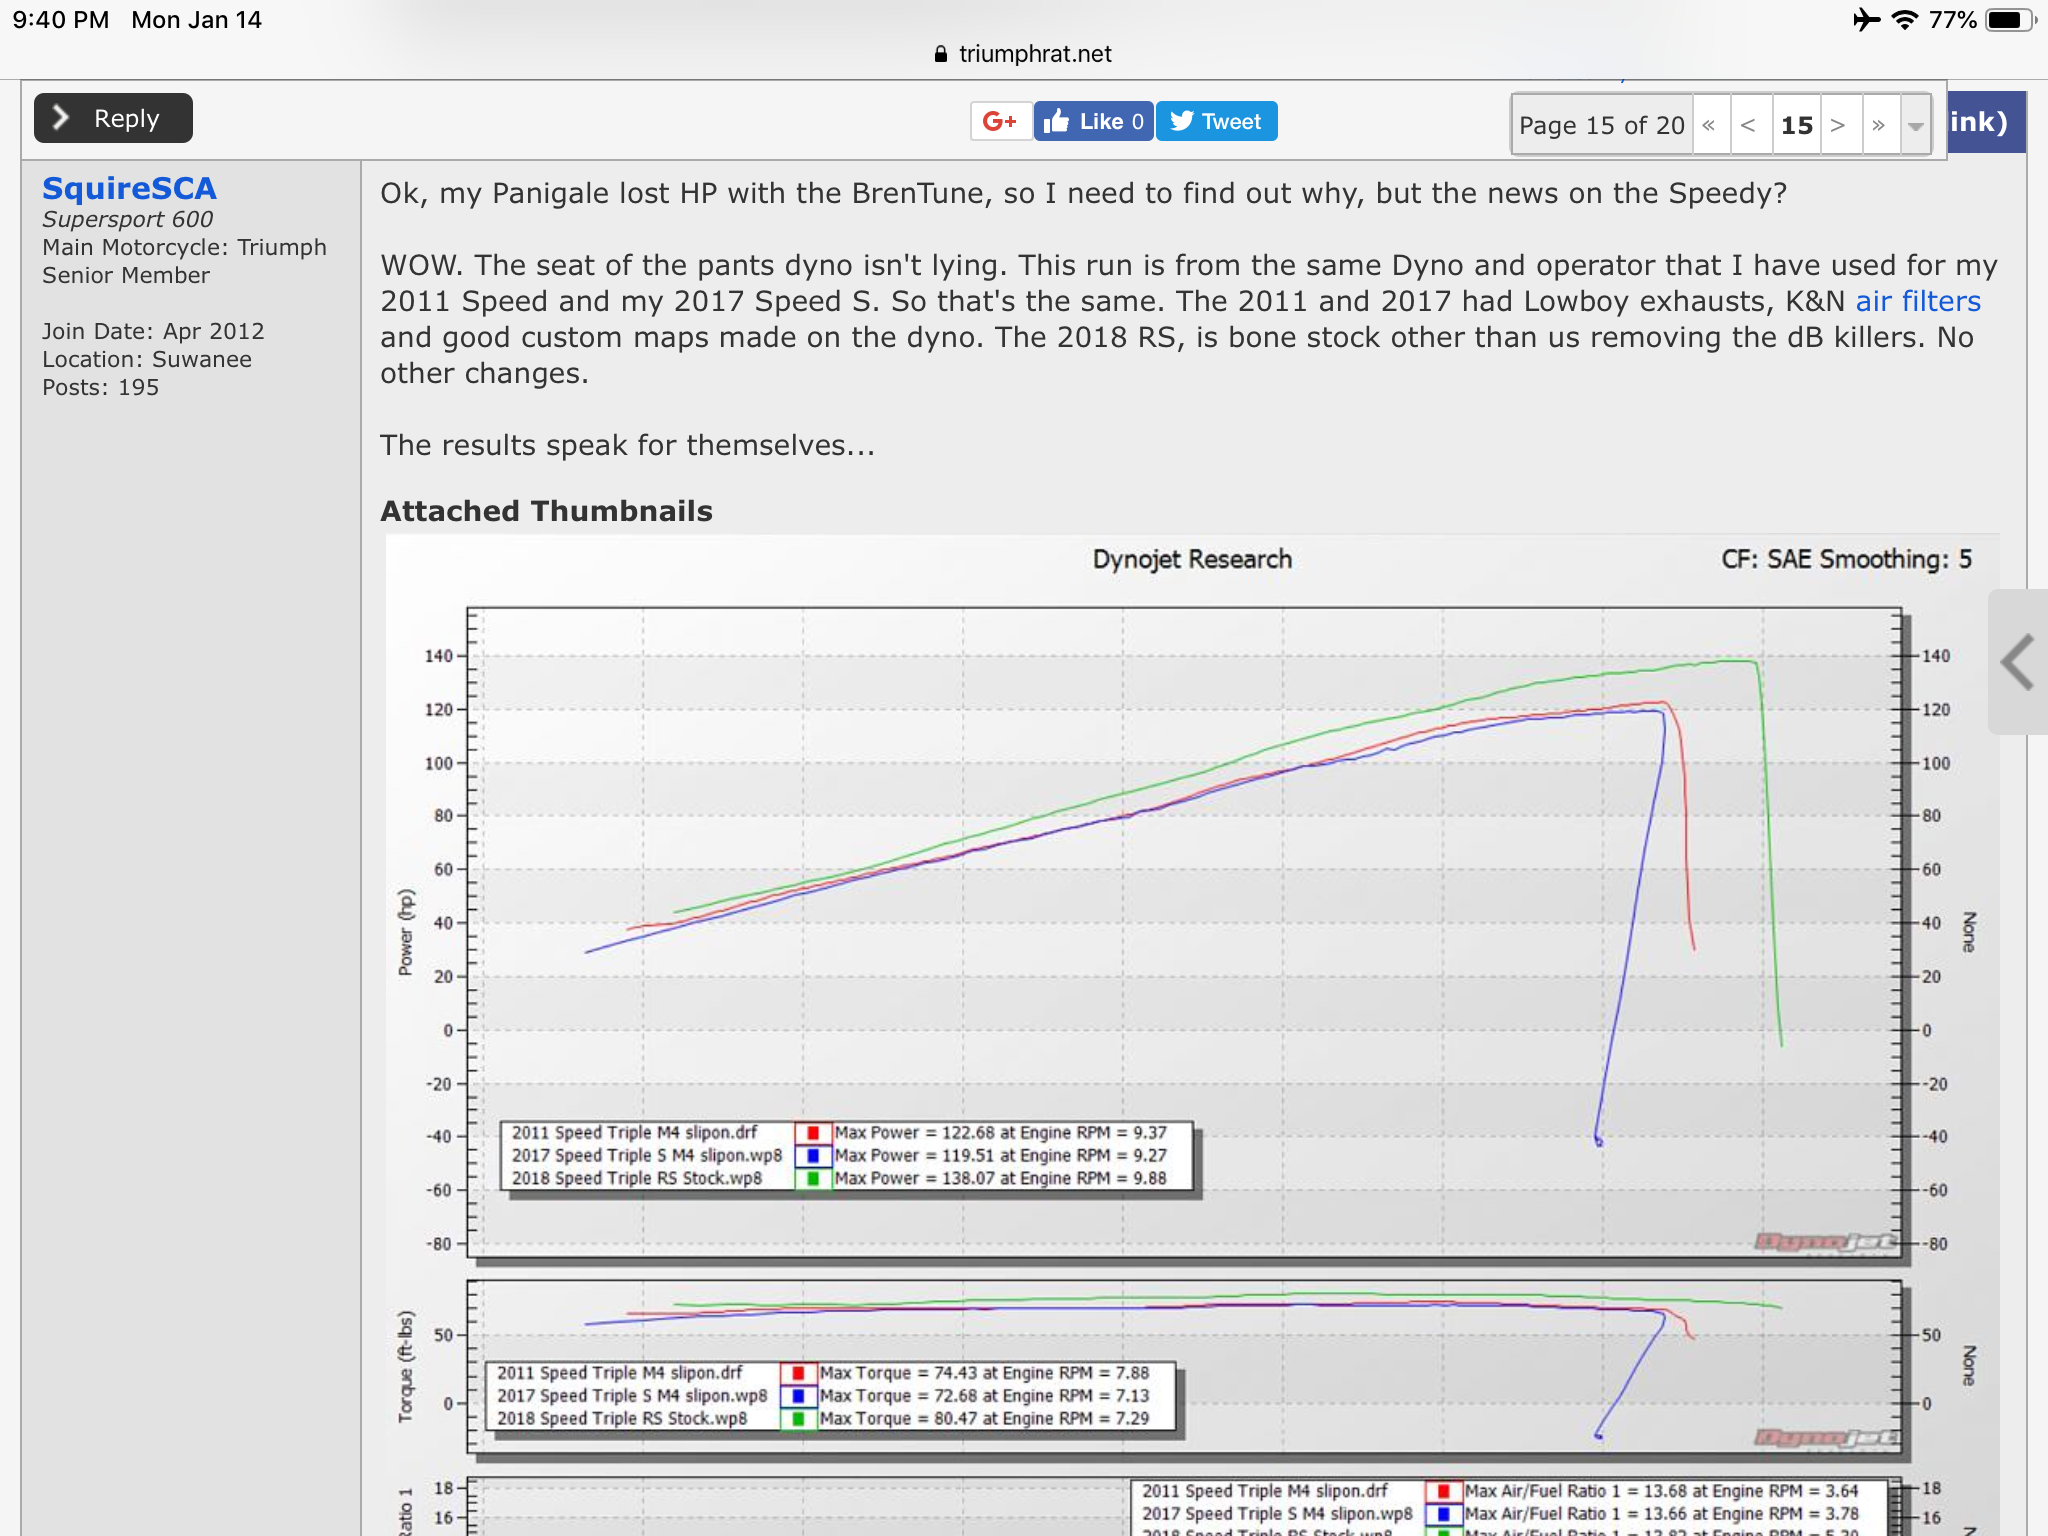2048x1536 pixels.
Task: Click green swatch for 2018 Speed Triple RS power
Action: (813, 1179)
